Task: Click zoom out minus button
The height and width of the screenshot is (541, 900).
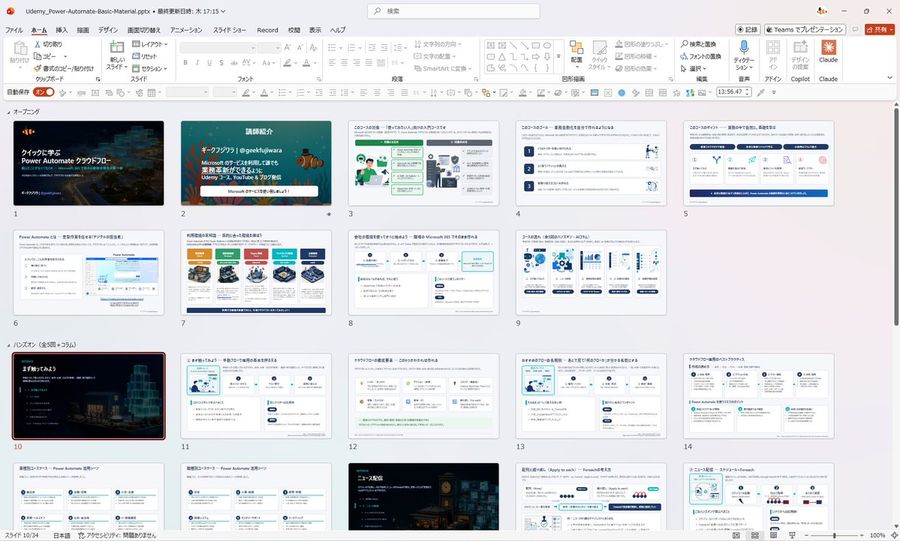Action: [x=808, y=535]
